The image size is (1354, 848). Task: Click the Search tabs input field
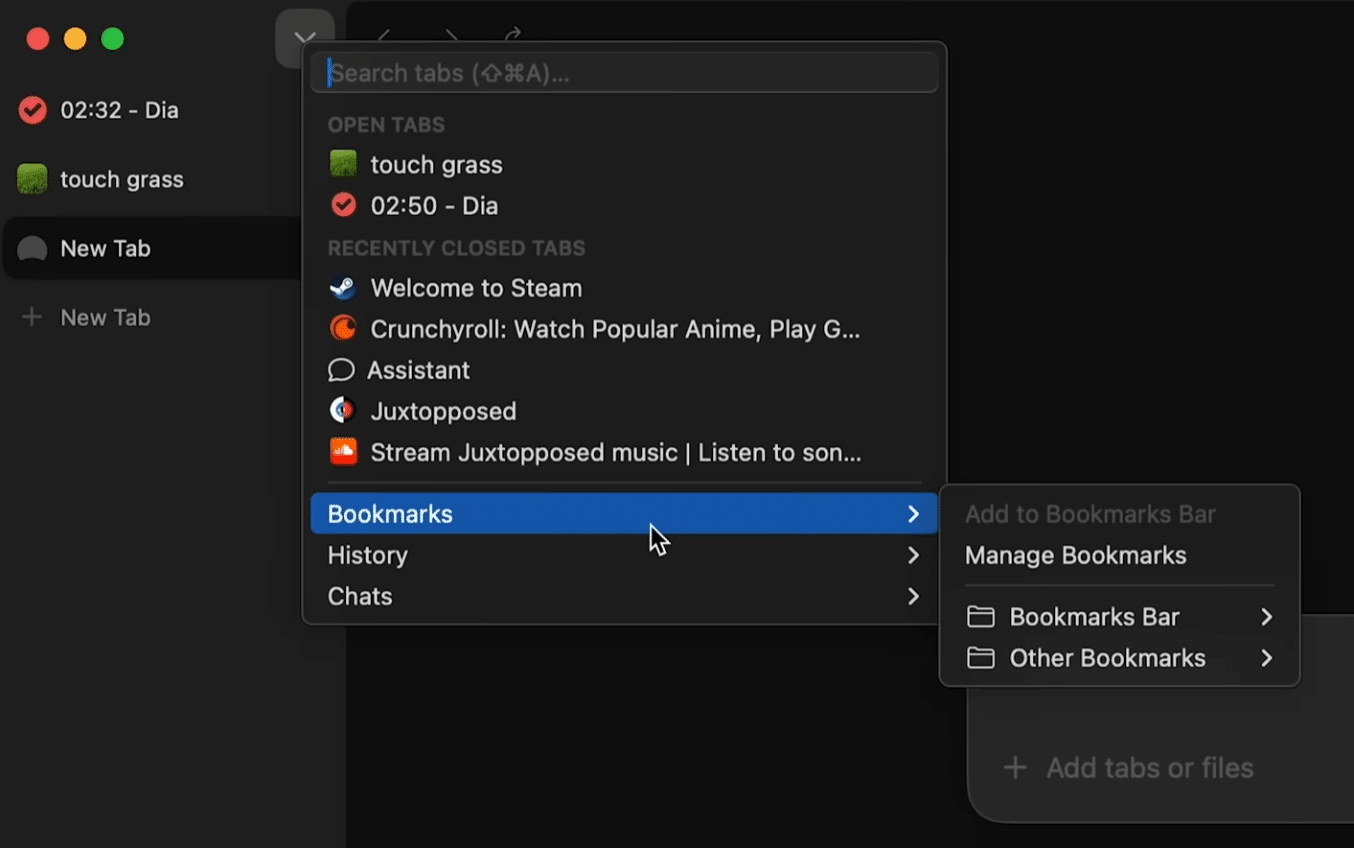pos(624,73)
